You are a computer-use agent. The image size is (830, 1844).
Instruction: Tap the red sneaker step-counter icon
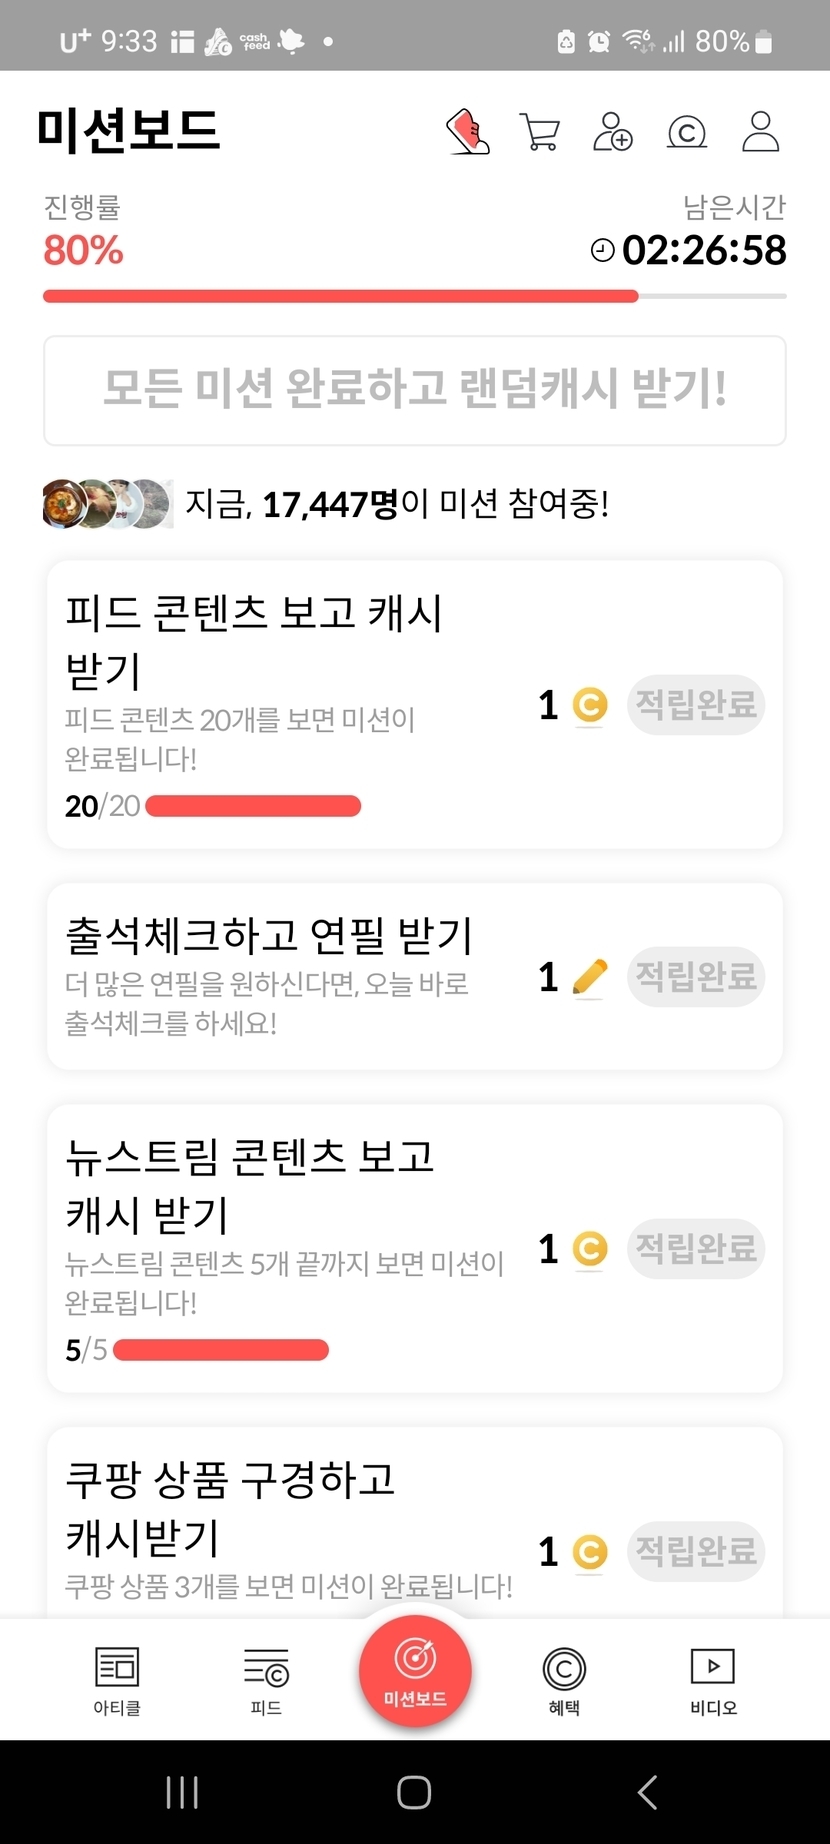(468, 132)
